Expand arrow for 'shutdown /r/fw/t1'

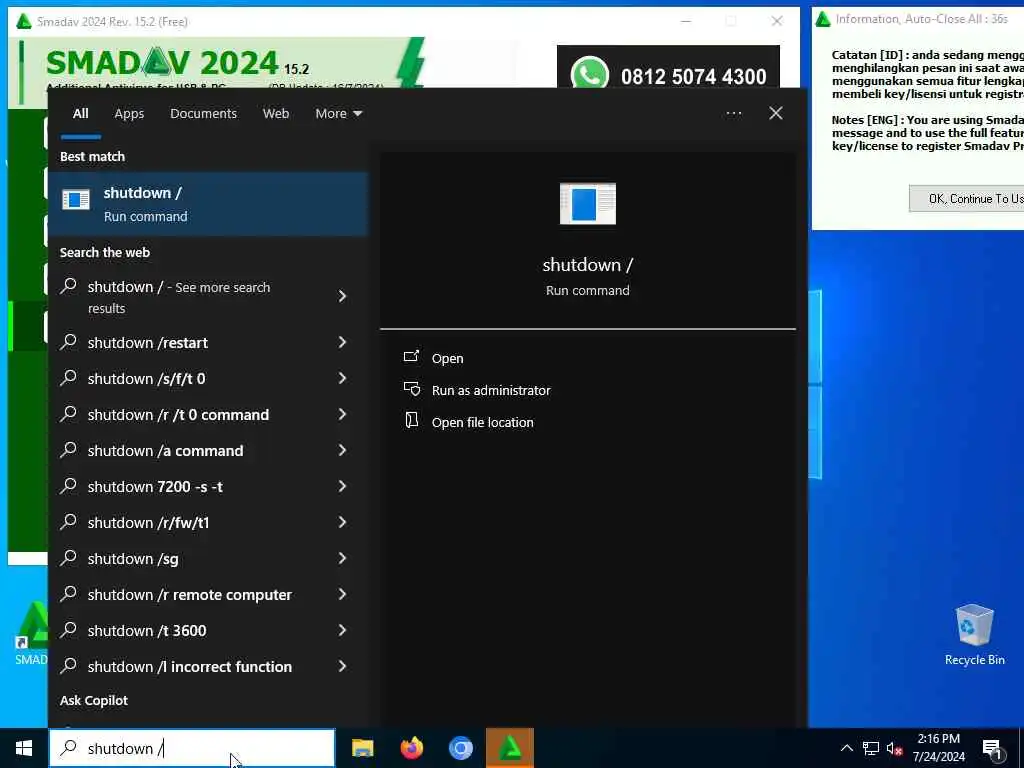pyautogui.click(x=342, y=522)
